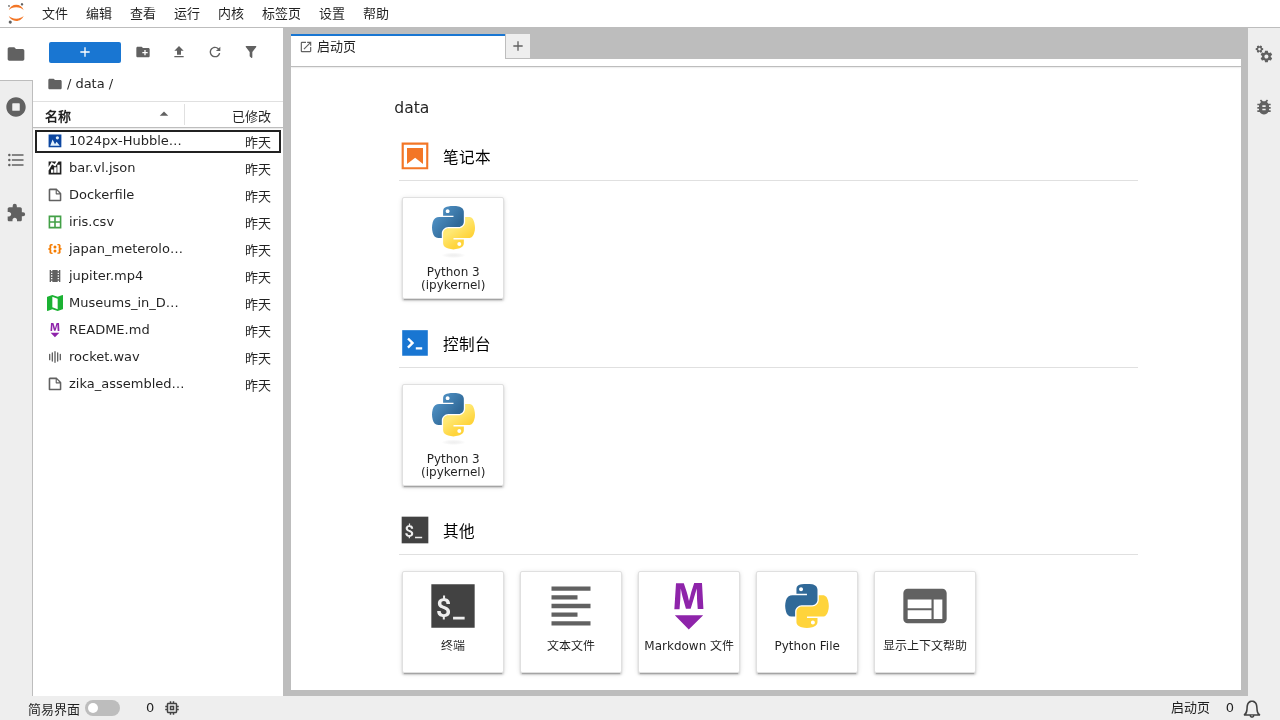Create a new folder icon
Viewport: 1280px width, 720px height.
(143, 52)
